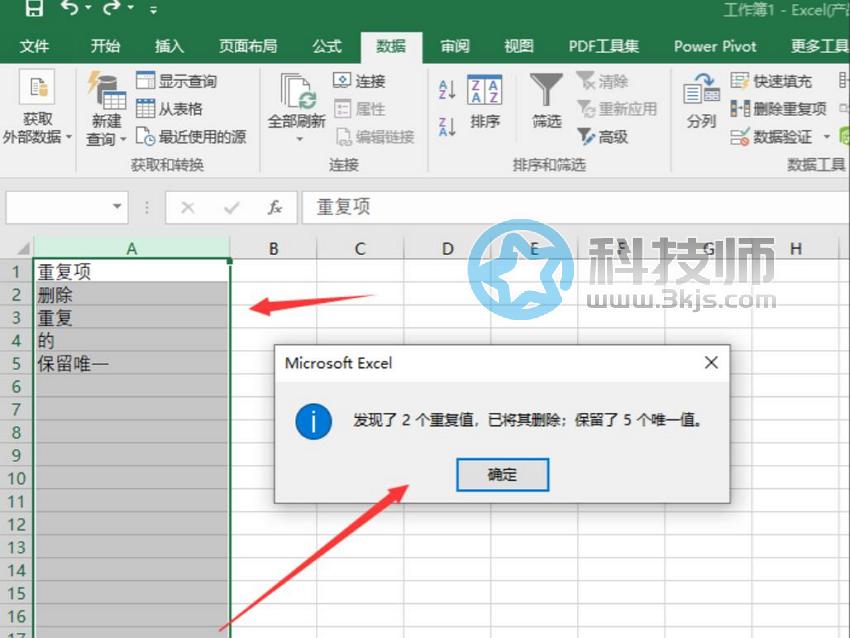
Task: Click 从表格 in ribbon
Action: pos(169,109)
